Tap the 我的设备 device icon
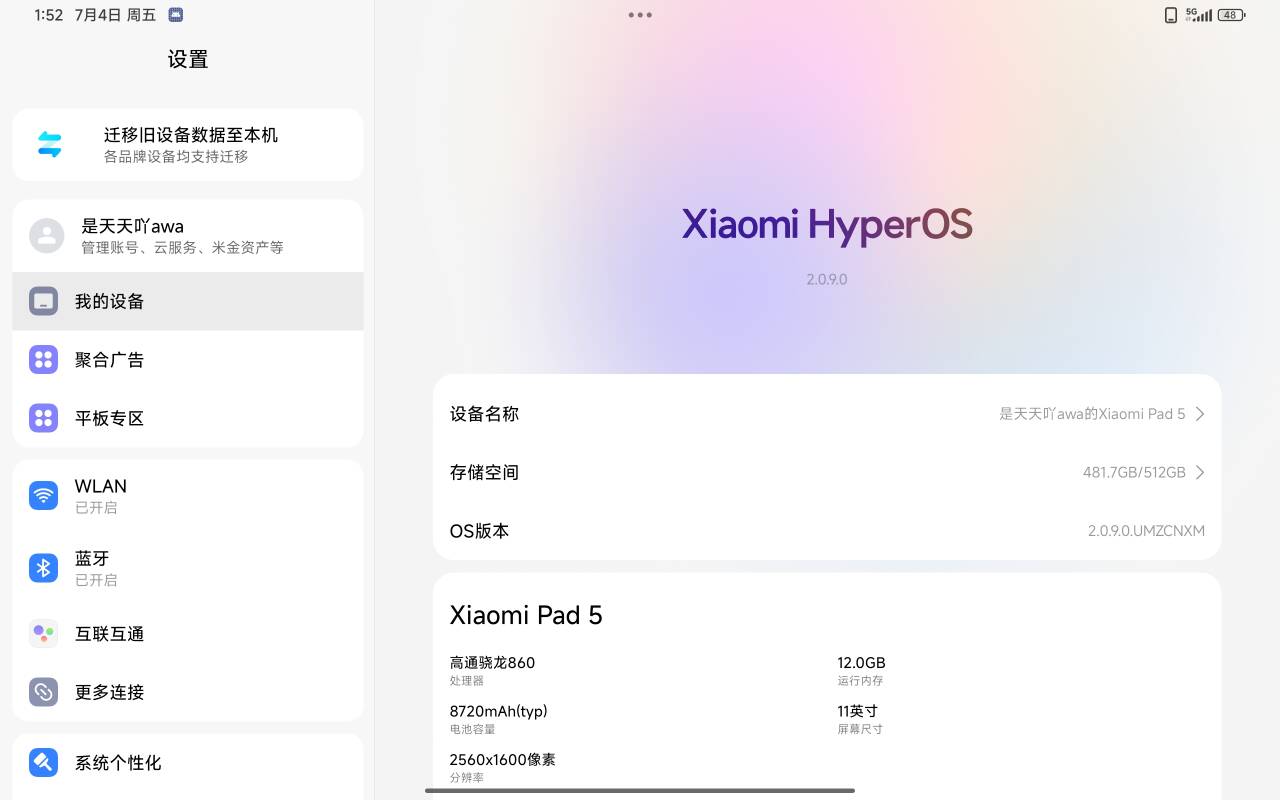Viewport: 1280px width, 800px height. (x=43, y=301)
